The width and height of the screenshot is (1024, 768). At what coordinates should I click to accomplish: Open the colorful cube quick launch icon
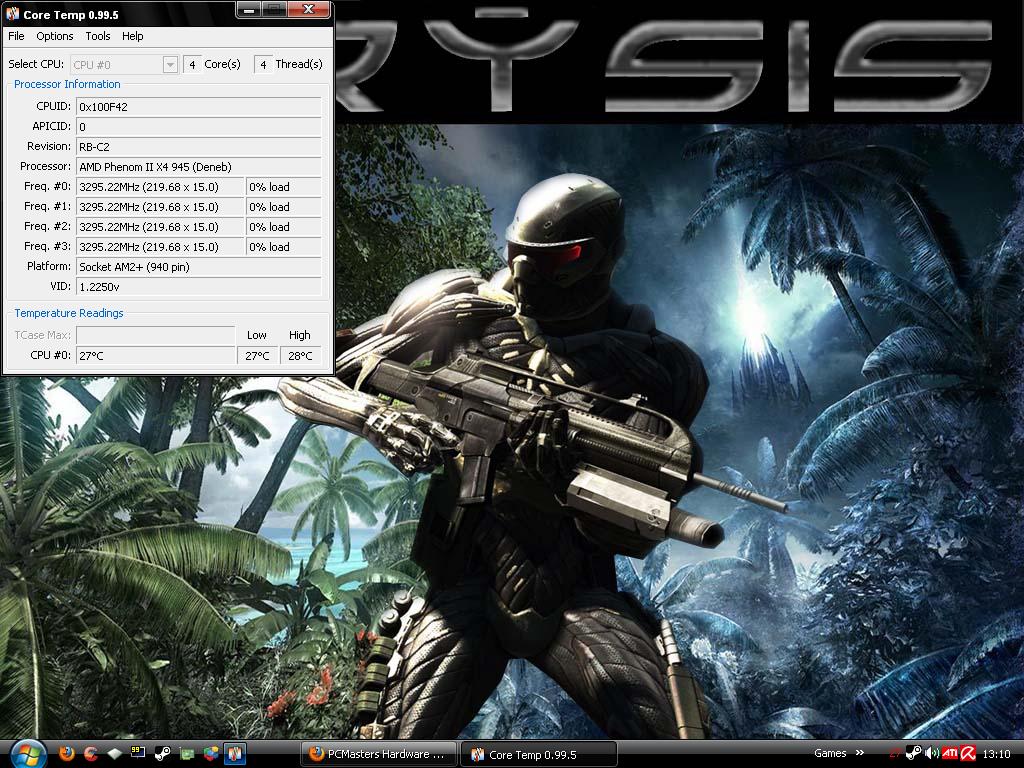(x=210, y=754)
